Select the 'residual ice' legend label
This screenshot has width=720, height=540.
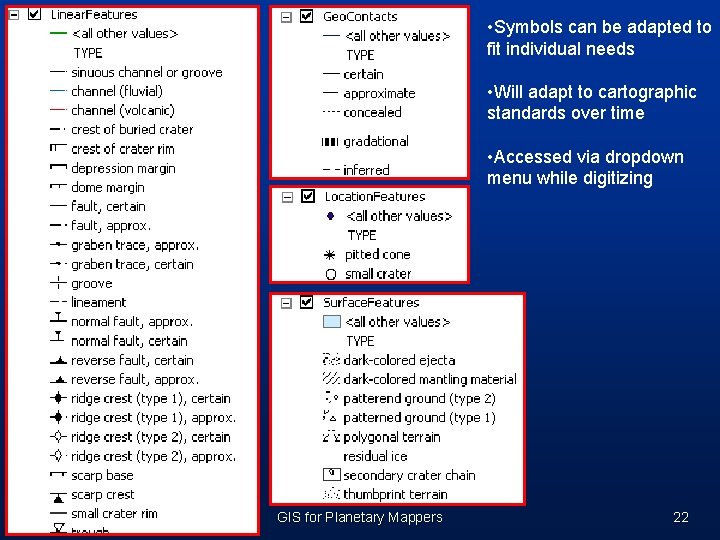click(x=375, y=456)
